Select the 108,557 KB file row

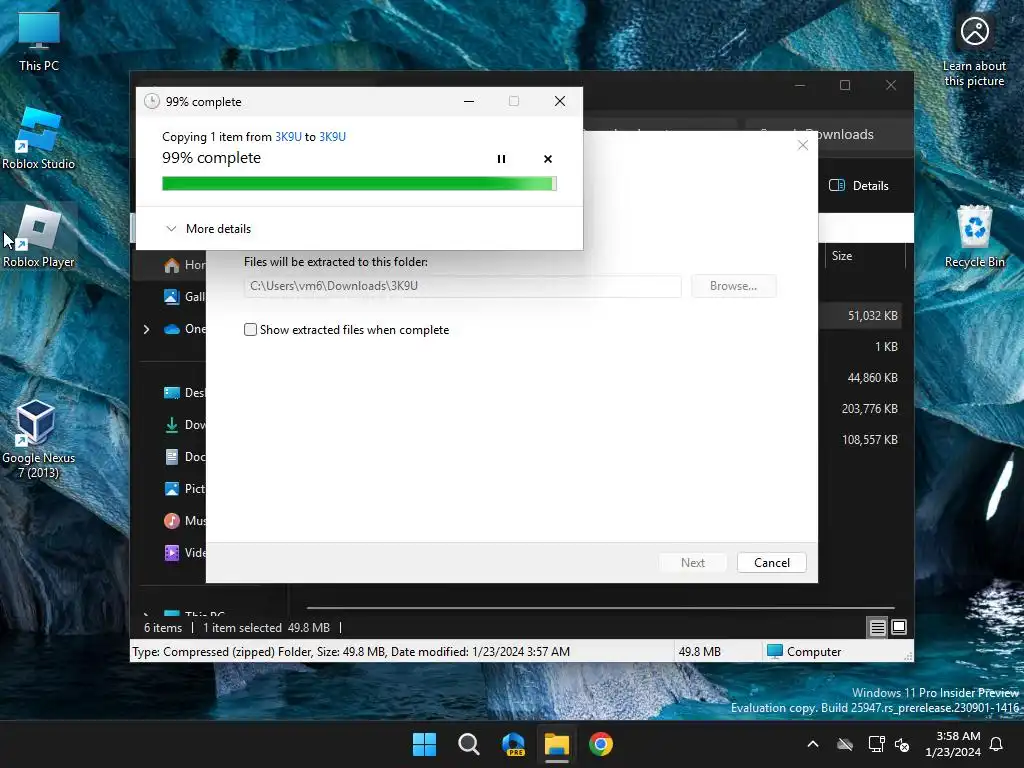pos(862,440)
